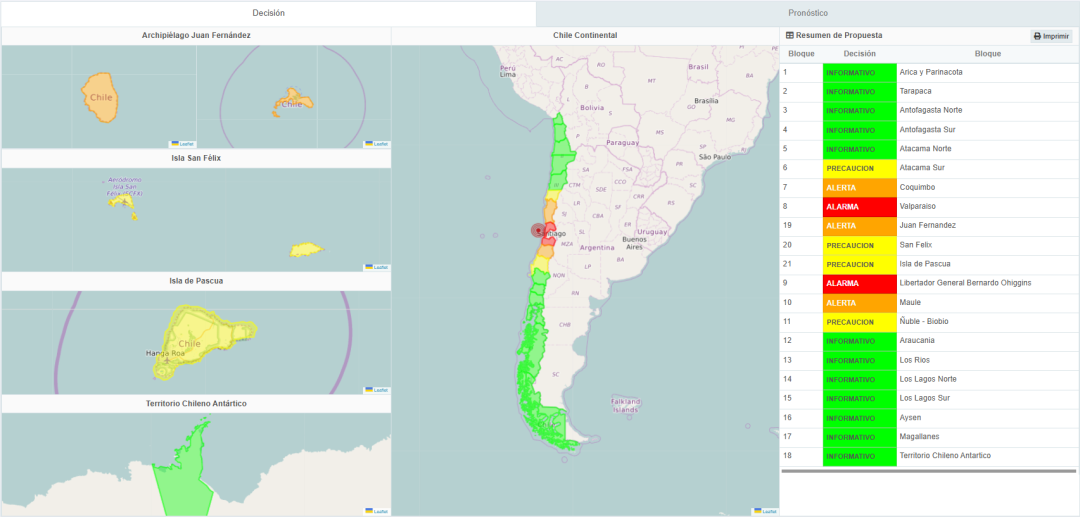Screen dimensions: 1080x517
Task: Click the Imprimir print button
Action: pos(1051,36)
